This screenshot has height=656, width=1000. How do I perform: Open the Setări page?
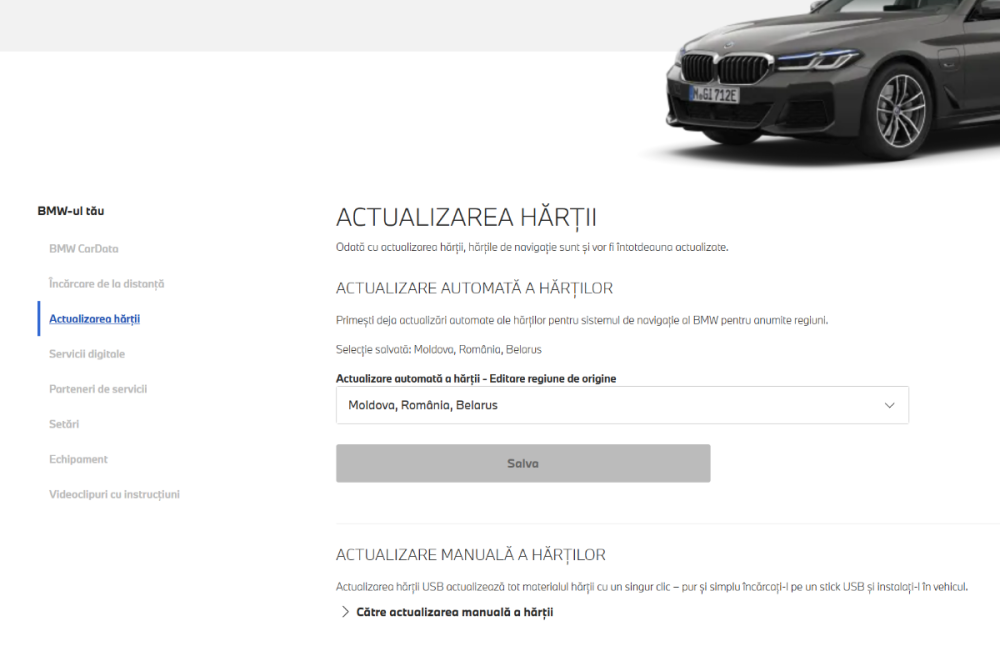pos(64,424)
